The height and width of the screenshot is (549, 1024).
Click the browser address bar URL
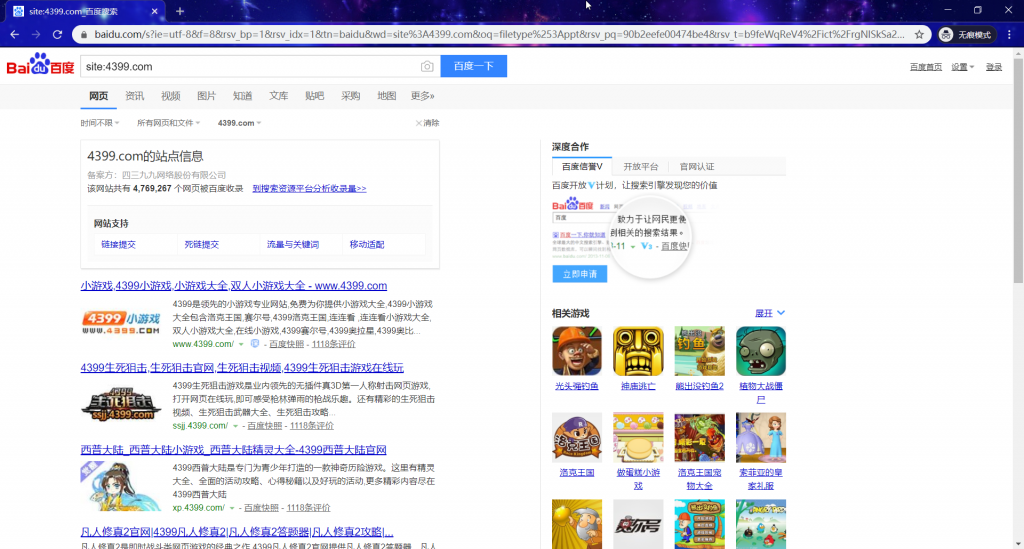pos(500,35)
